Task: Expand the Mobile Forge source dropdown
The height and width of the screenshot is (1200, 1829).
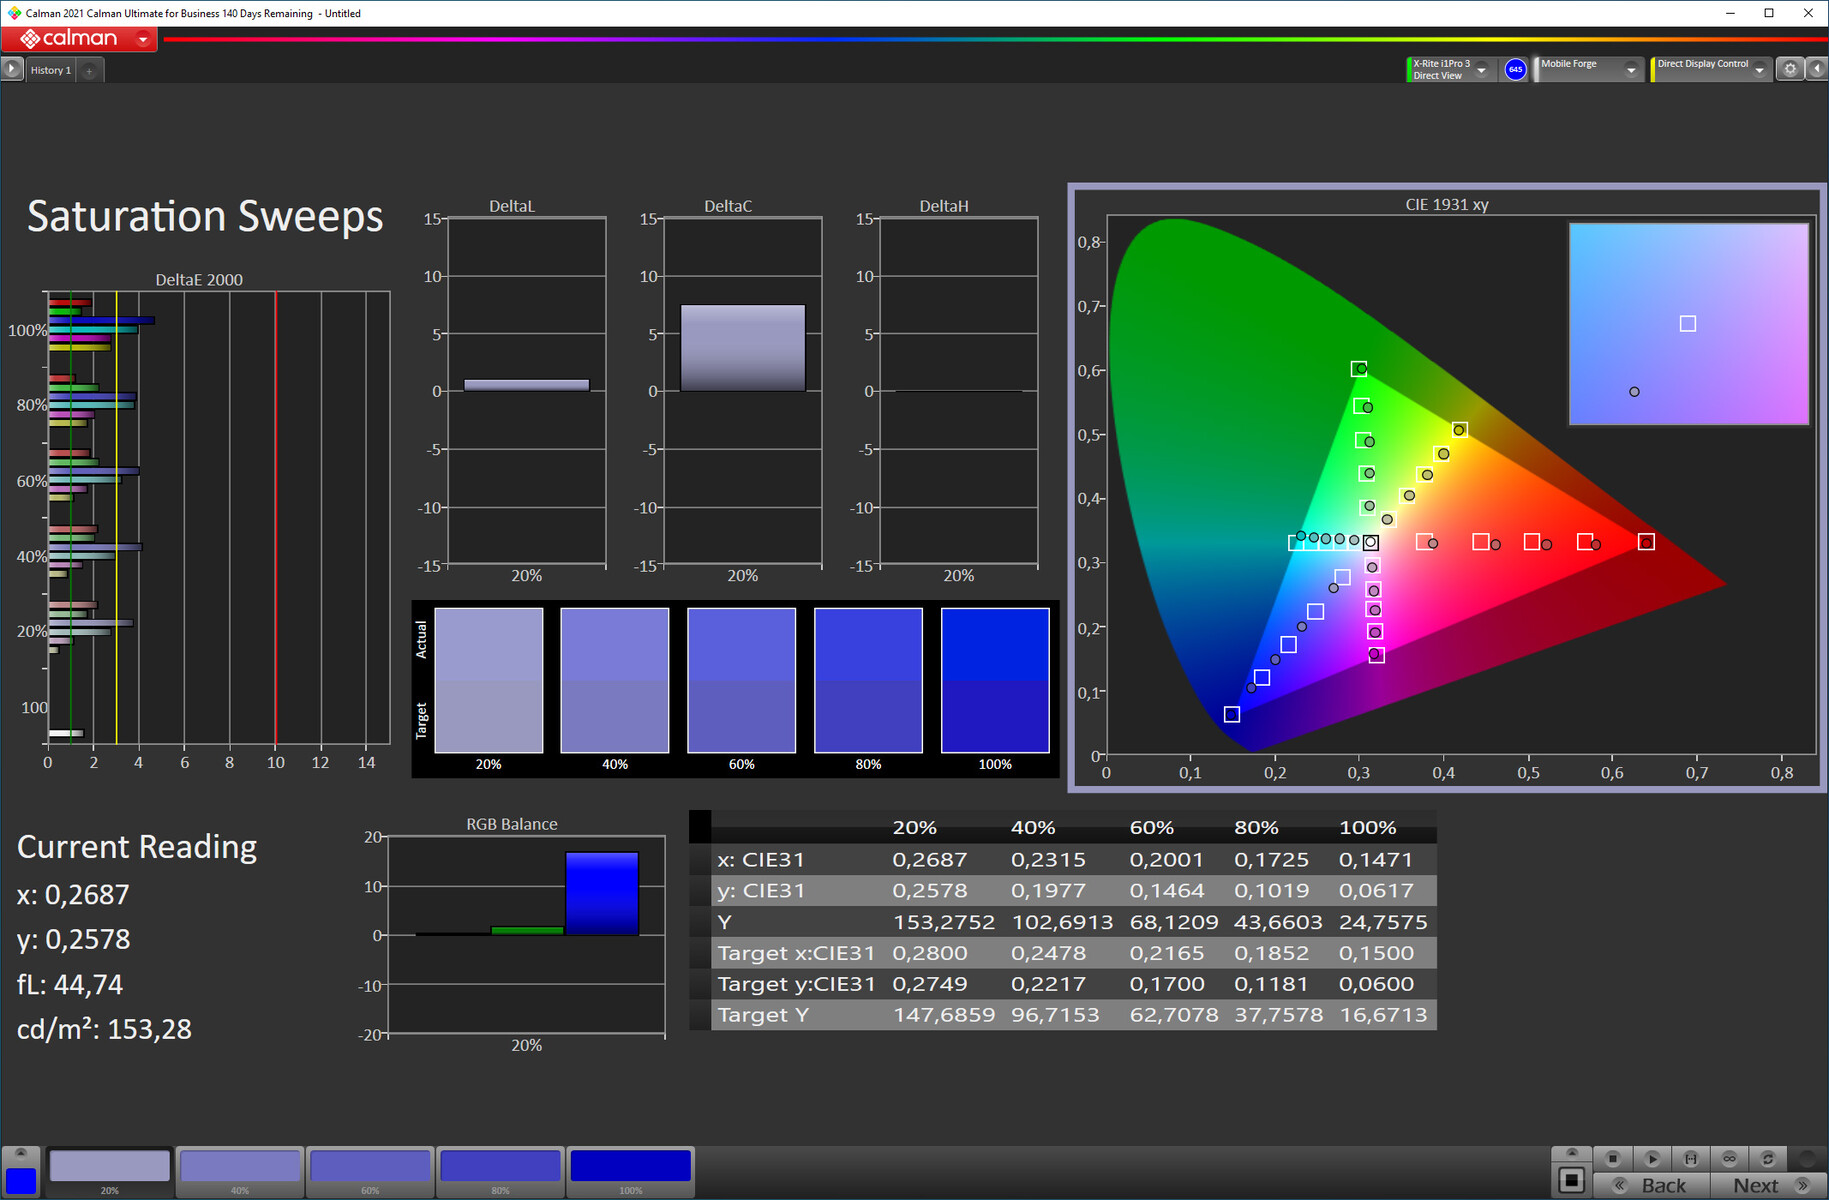Action: click(1631, 70)
